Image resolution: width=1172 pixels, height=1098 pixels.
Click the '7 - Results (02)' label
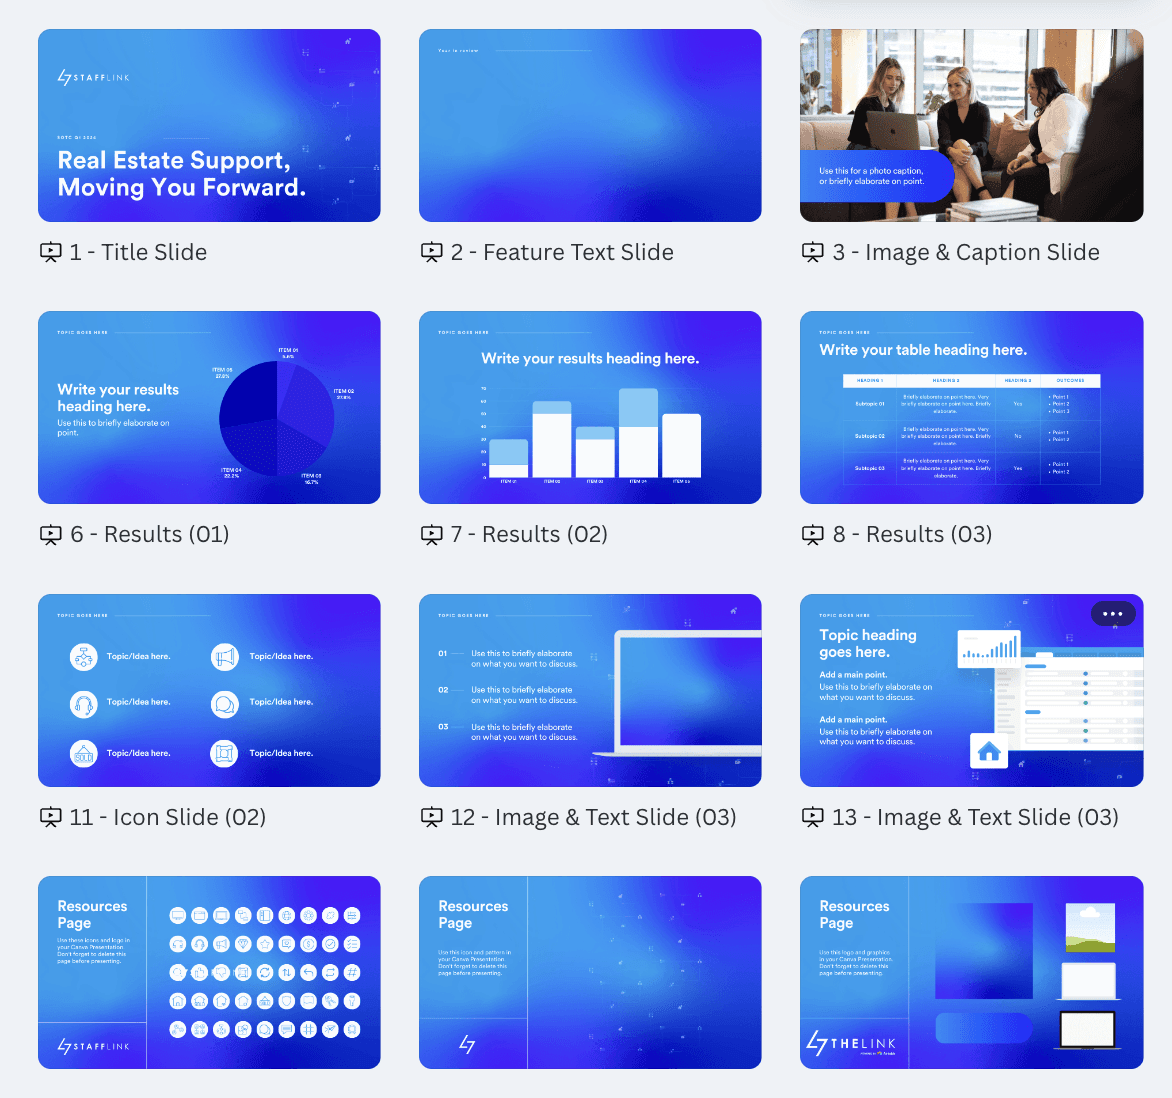pos(529,534)
